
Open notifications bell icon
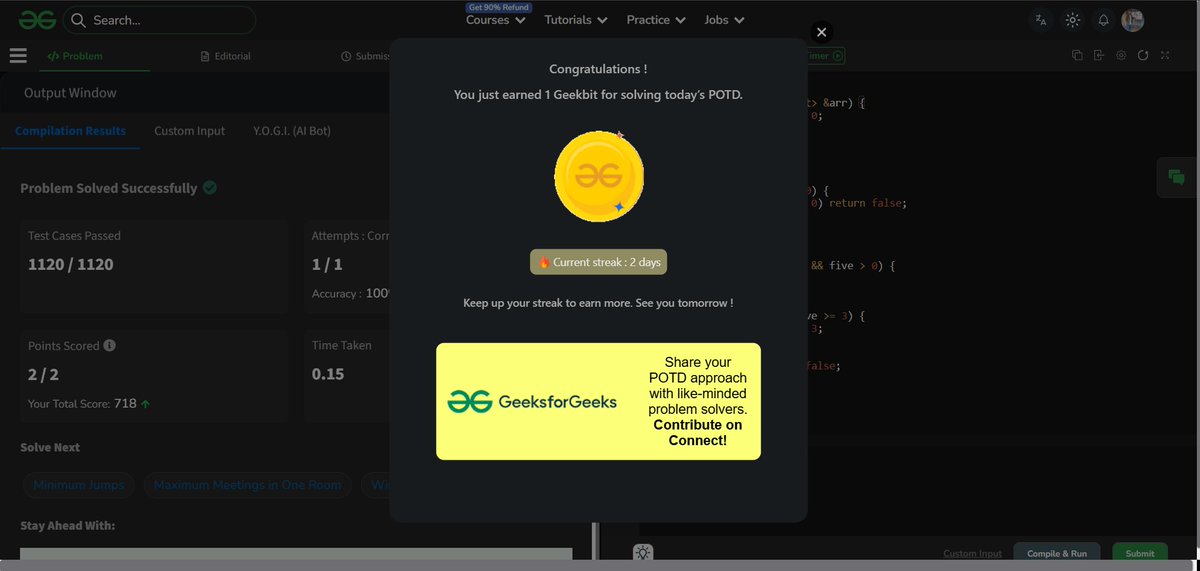(1104, 20)
